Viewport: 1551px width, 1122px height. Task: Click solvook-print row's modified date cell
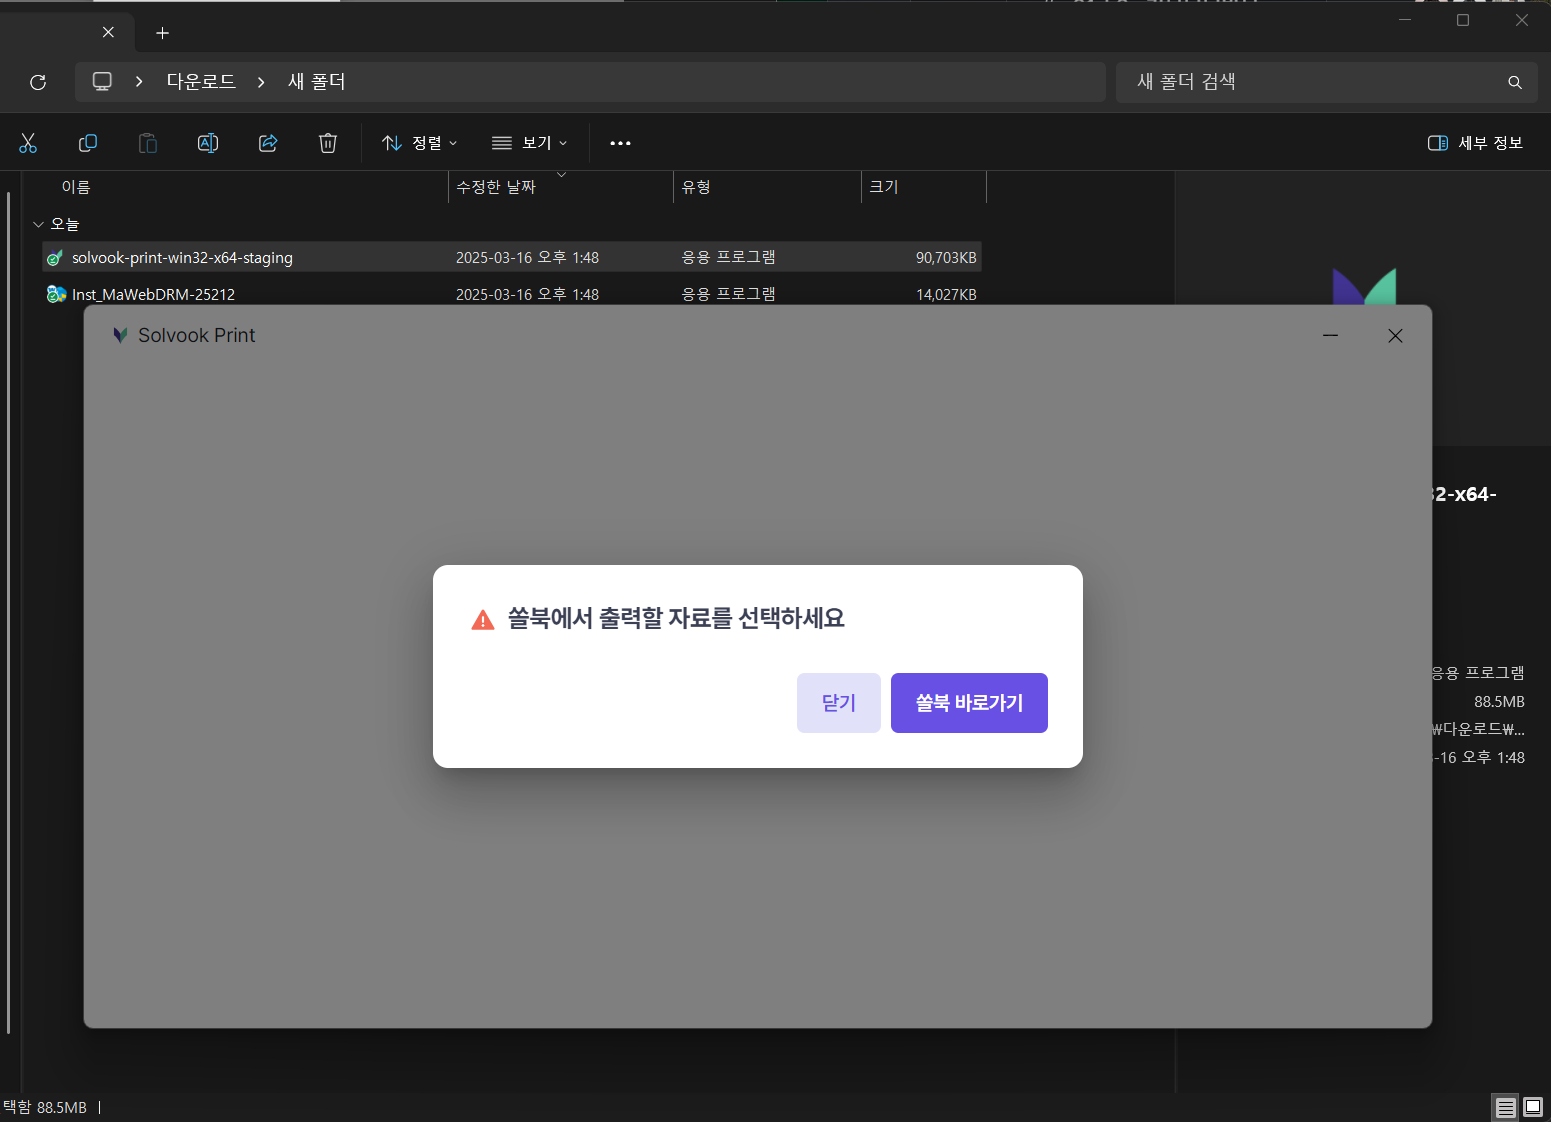[x=527, y=258]
